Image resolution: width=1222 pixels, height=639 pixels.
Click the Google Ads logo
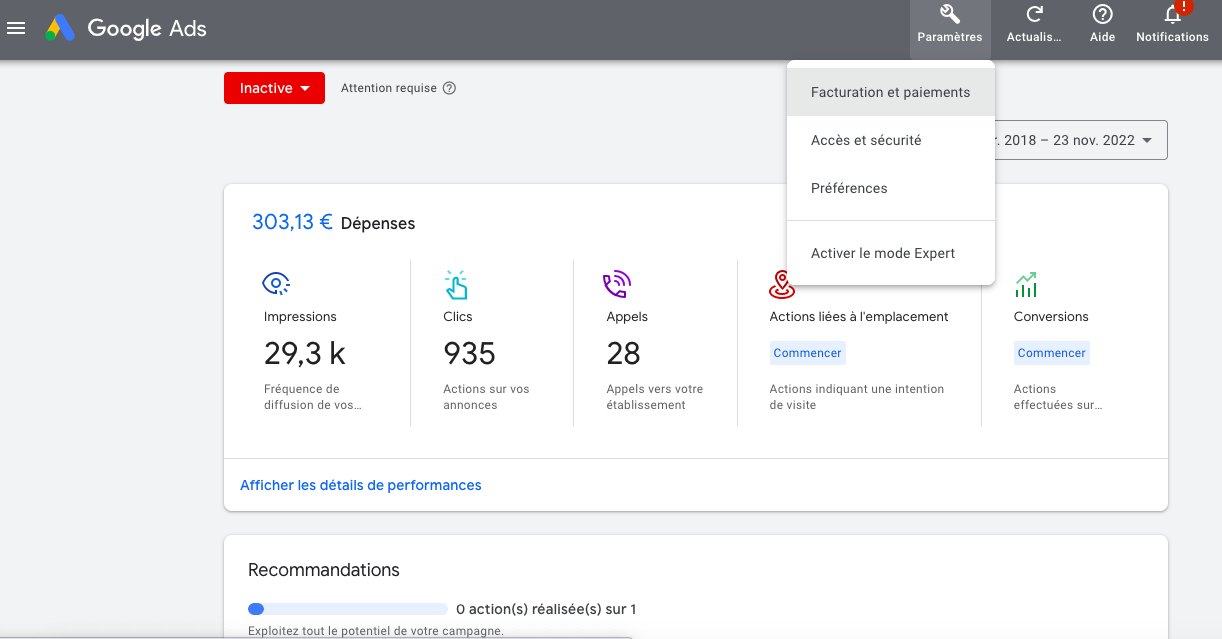61,28
